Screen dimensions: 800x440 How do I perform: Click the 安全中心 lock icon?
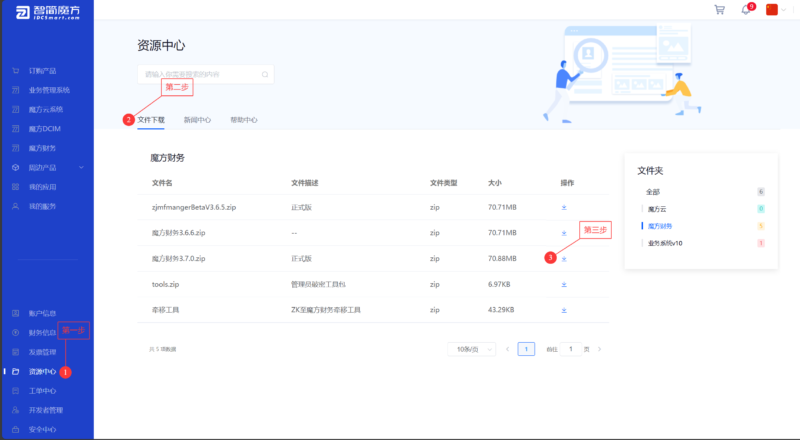coord(16,429)
